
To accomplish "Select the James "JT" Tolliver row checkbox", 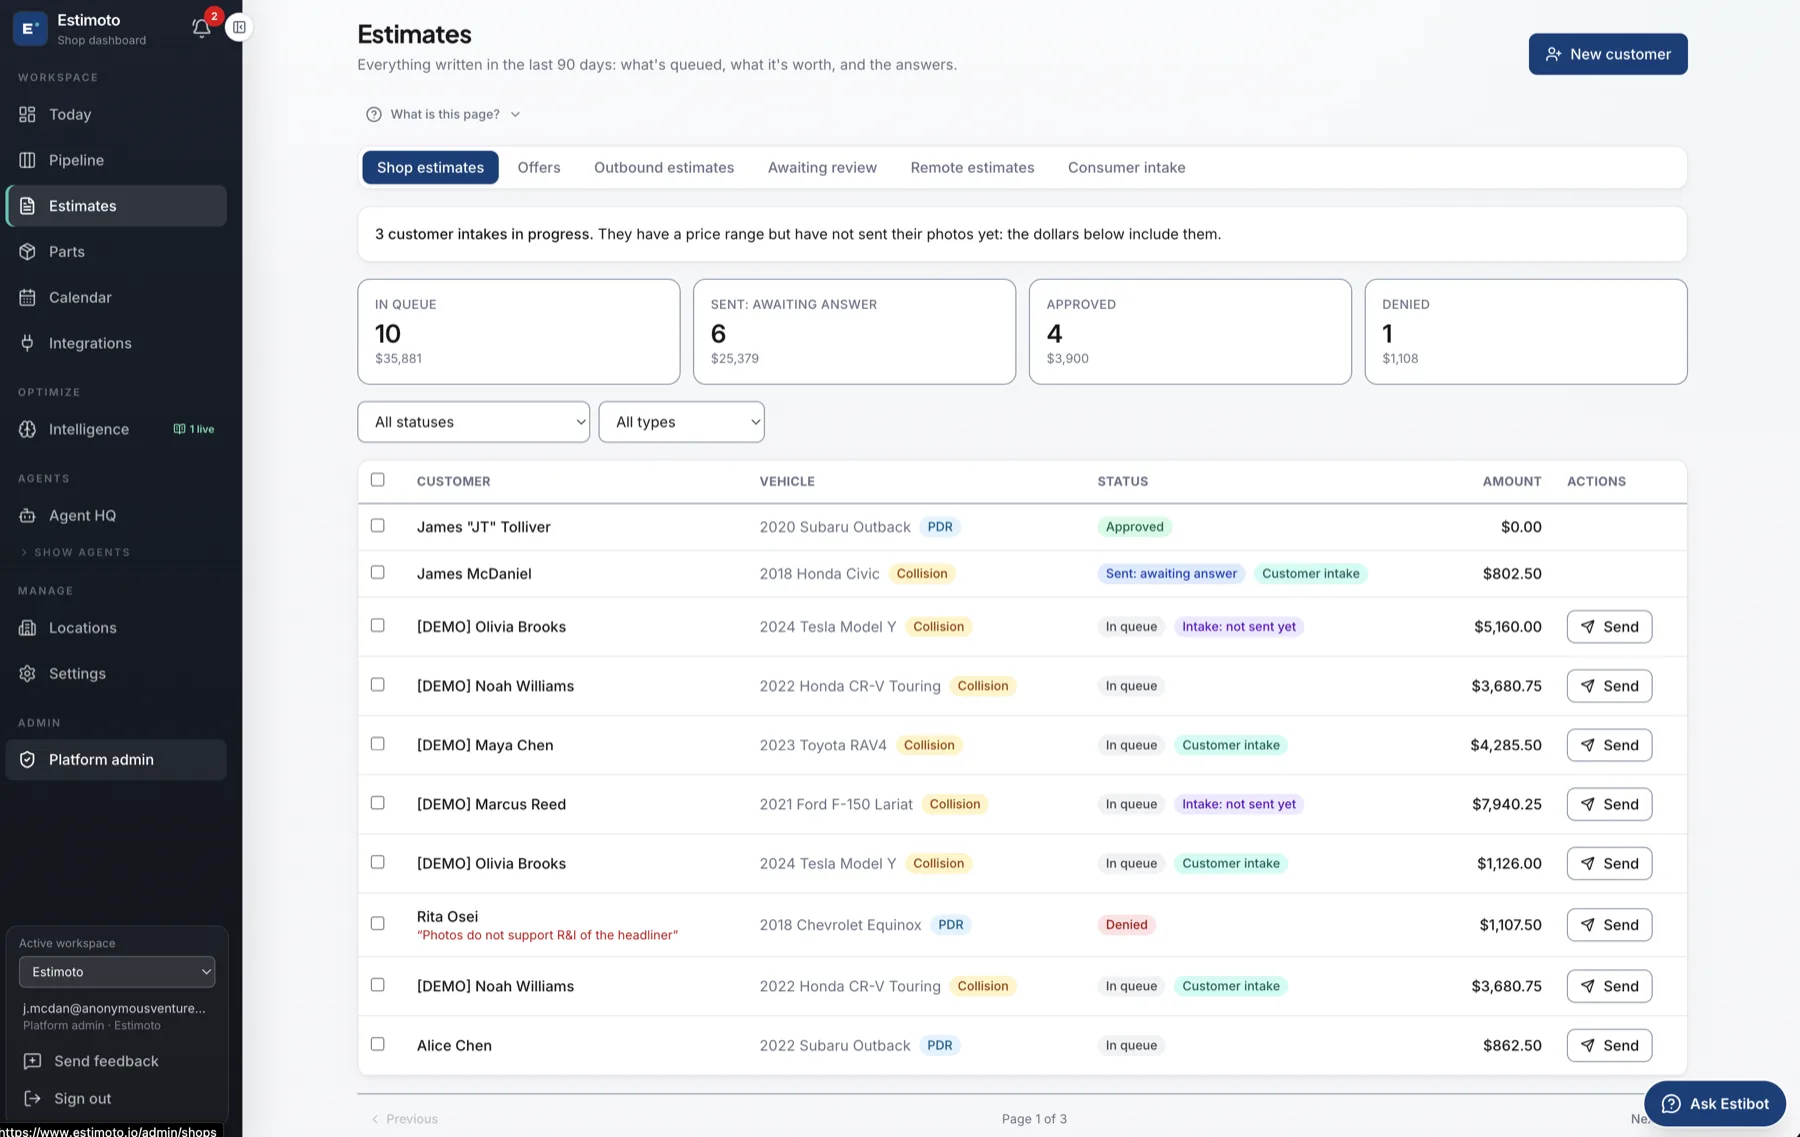I will point(378,526).
